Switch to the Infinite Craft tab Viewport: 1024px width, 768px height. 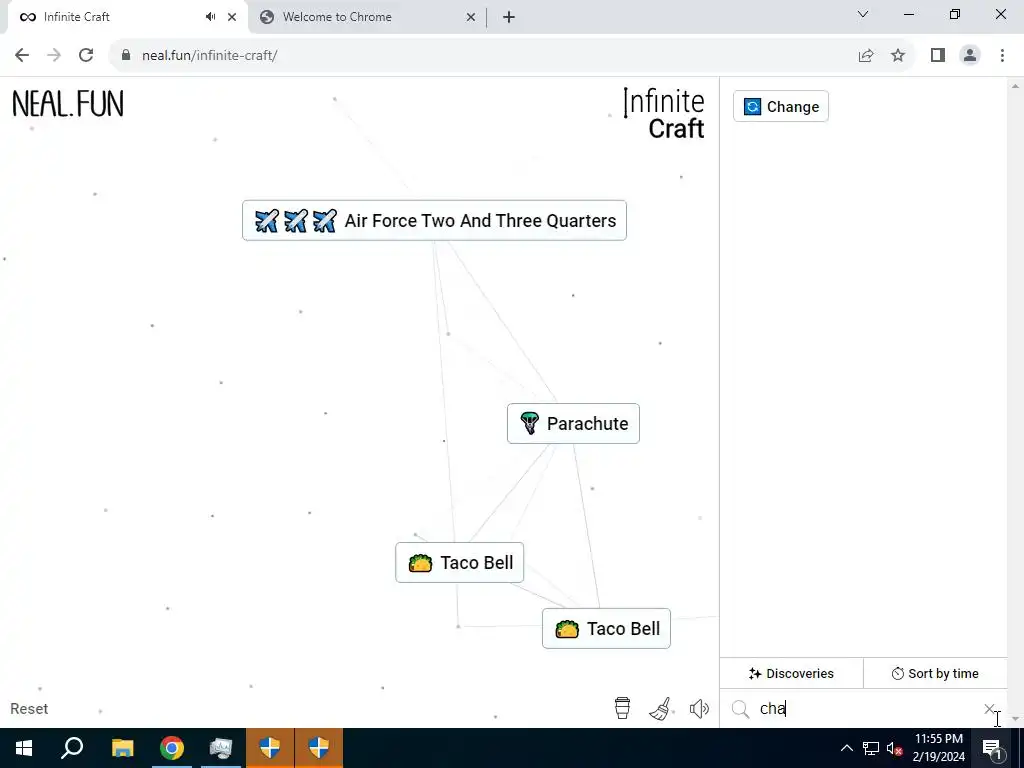coord(127,18)
